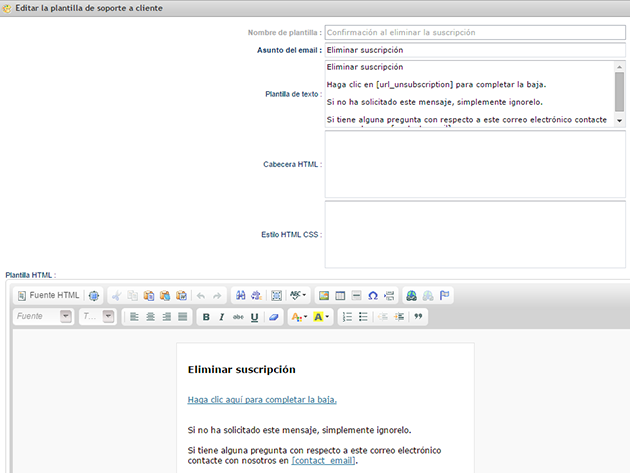Click the Plantilla de texto scroll-up arrow
Image resolution: width=630 pixels, height=473 pixels.
click(x=620, y=67)
